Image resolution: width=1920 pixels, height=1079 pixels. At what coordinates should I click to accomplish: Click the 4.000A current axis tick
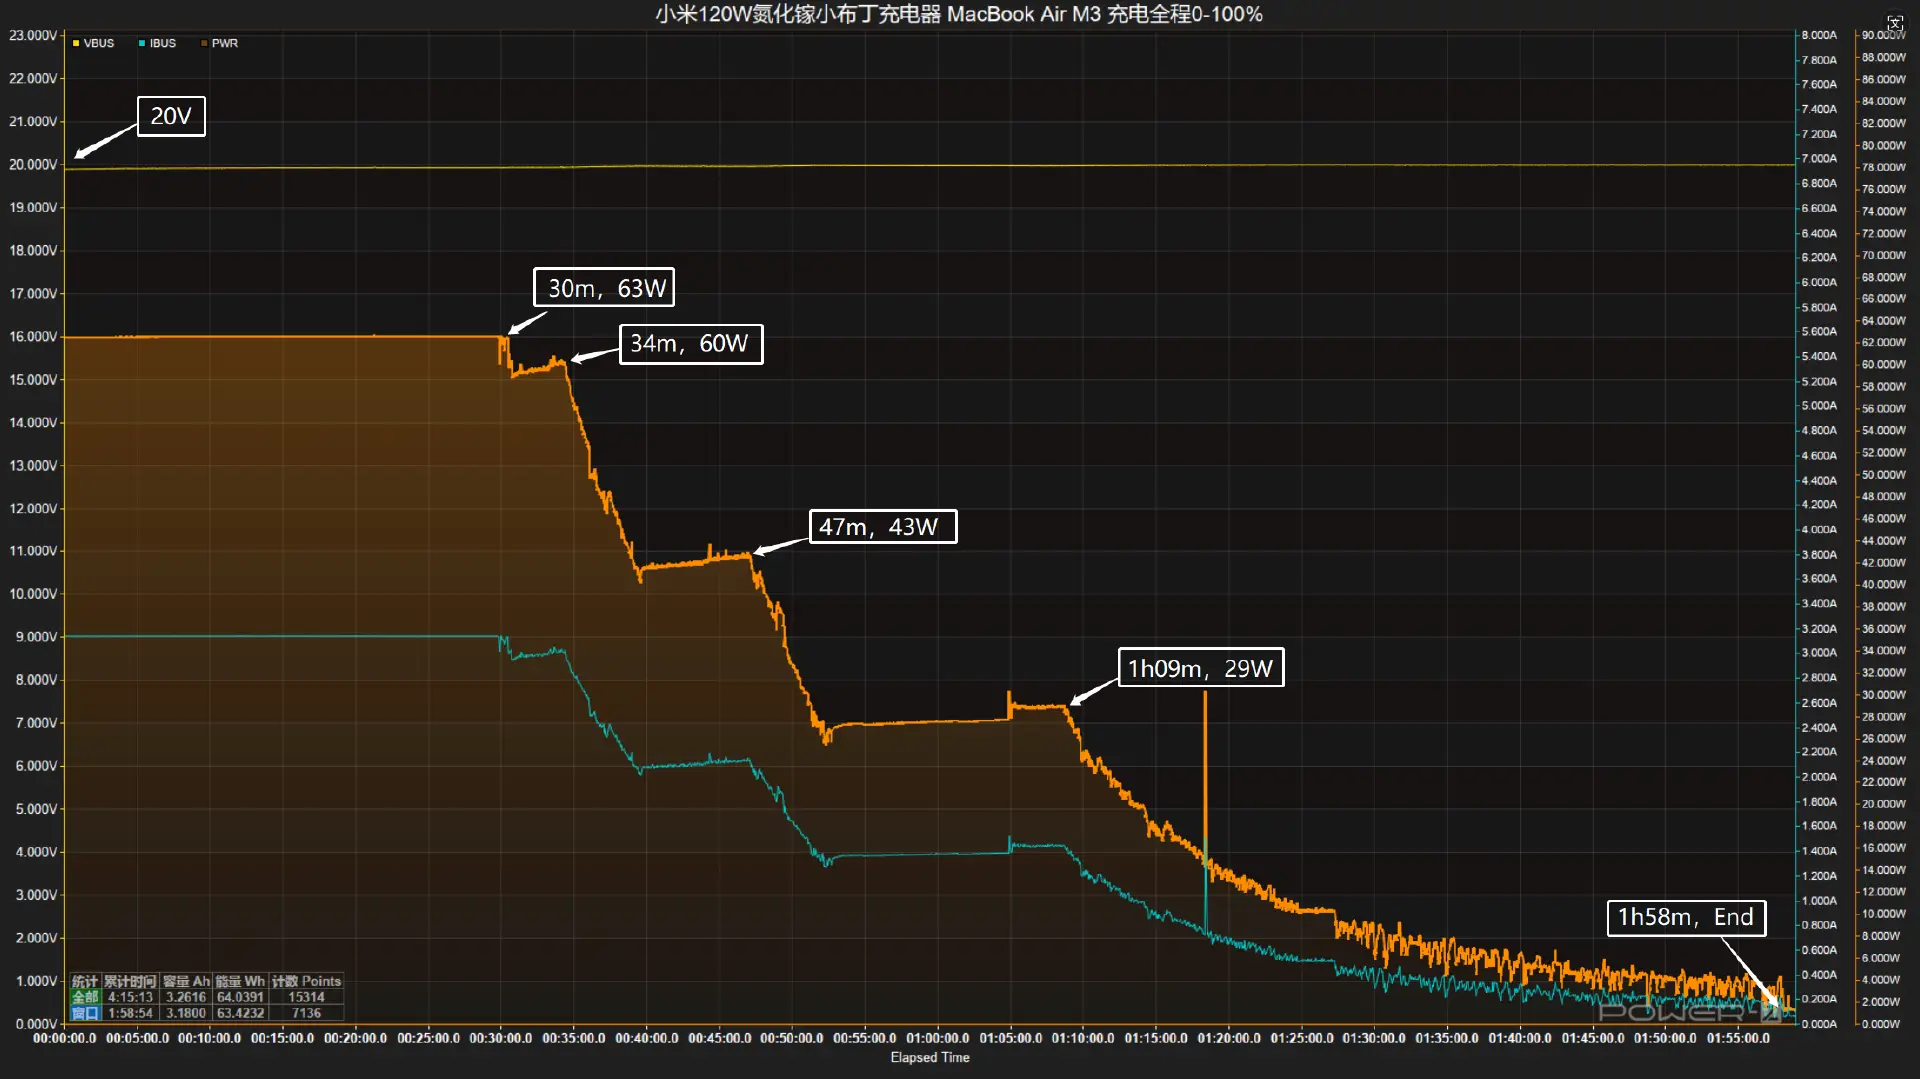pyautogui.click(x=1819, y=529)
